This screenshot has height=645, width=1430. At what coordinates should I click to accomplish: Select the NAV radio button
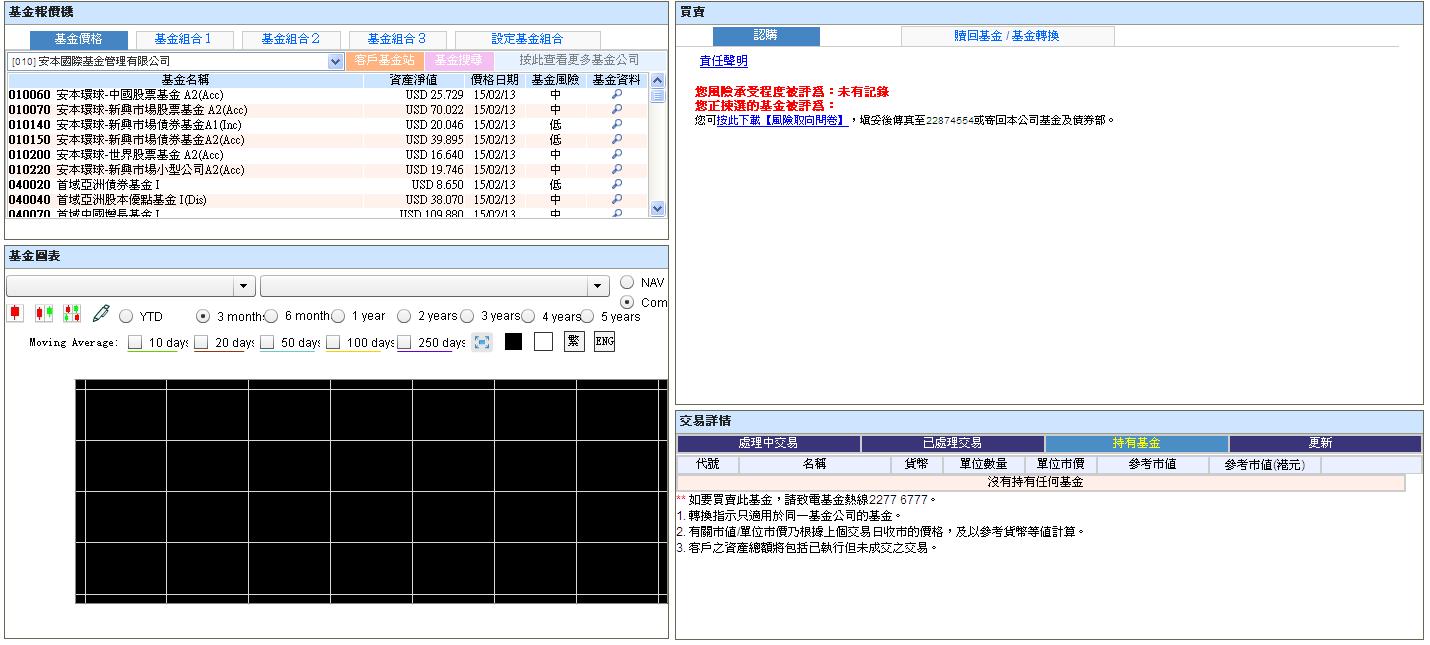tap(627, 283)
